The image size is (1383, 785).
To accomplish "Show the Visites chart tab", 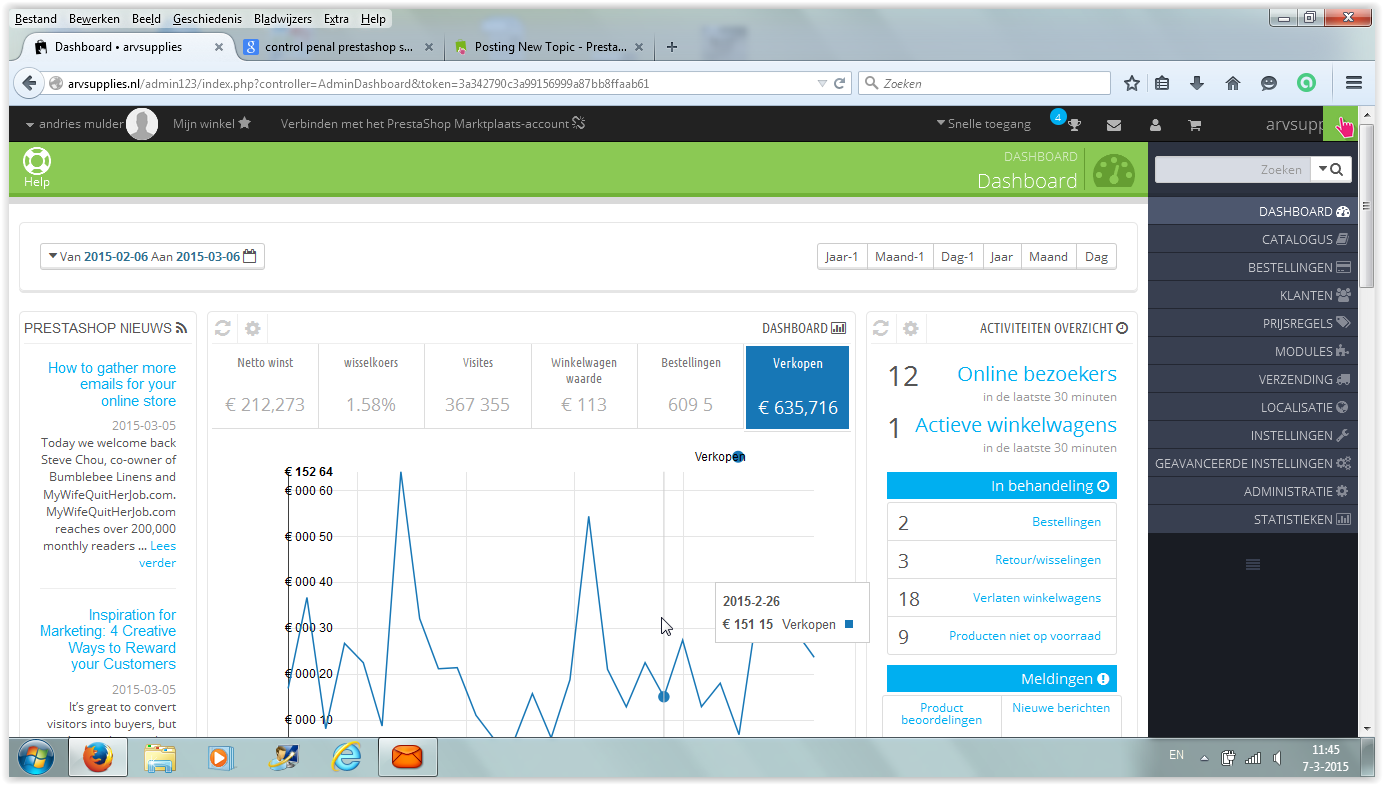I will tap(478, 386).
